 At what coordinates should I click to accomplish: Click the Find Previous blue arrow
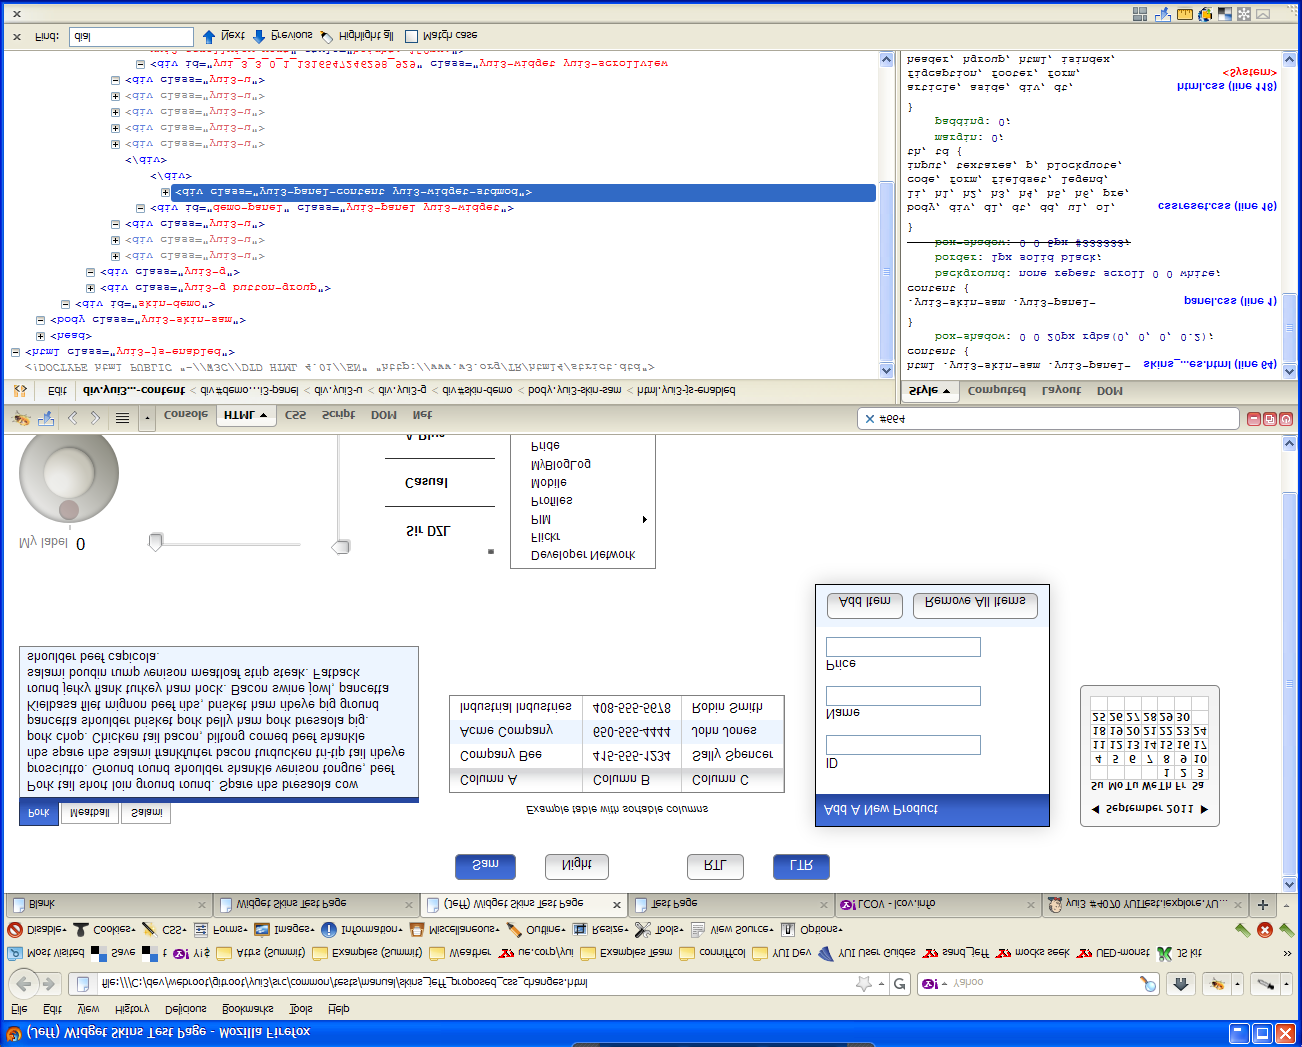pos(259,36)
